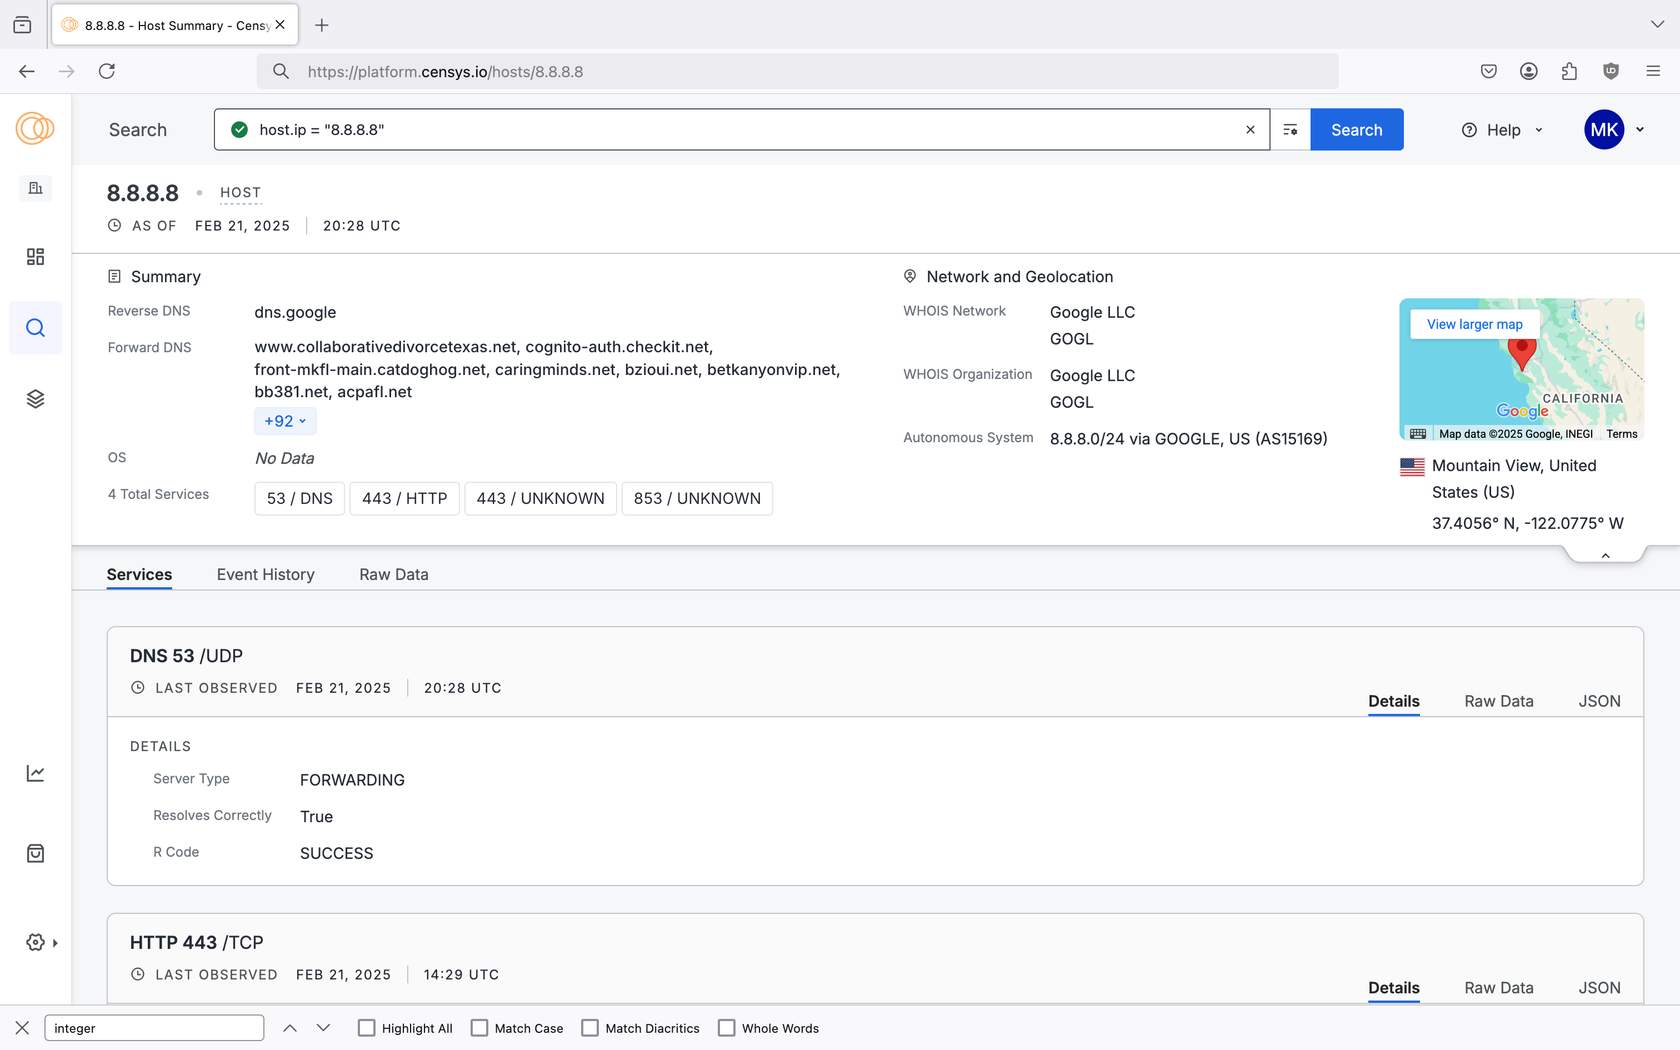This screenshot has width=1680, height=1050.
Task: Open the shopping bag icon in sidebar
Action: click(x=35, y=853)
